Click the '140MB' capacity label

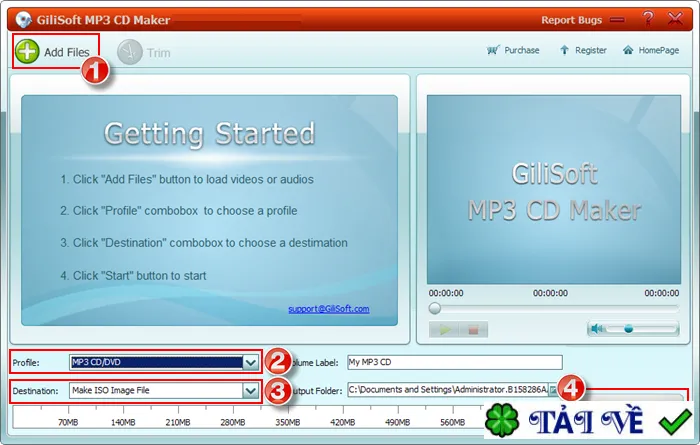tap(123, 422)
